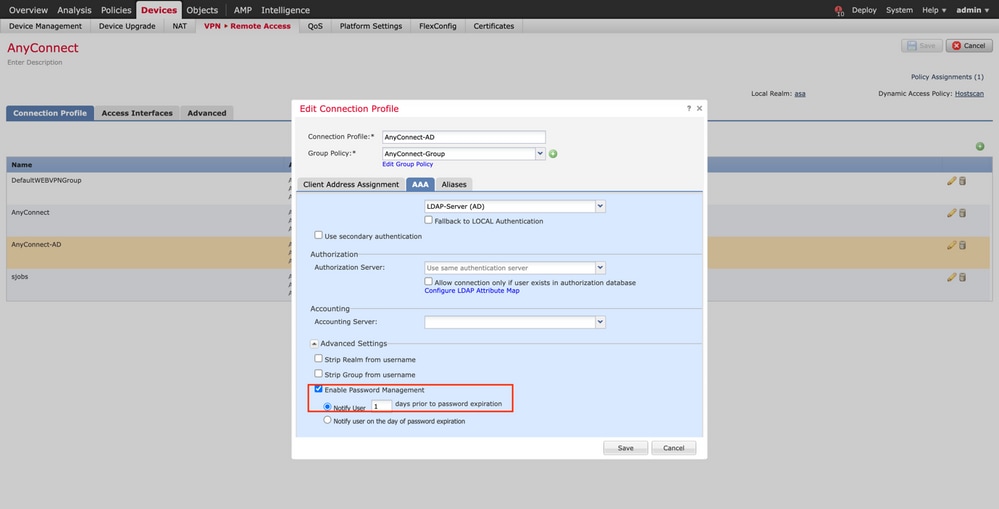Toggle Strip Group from username
999x509 pixels.
tap(319, 373)
